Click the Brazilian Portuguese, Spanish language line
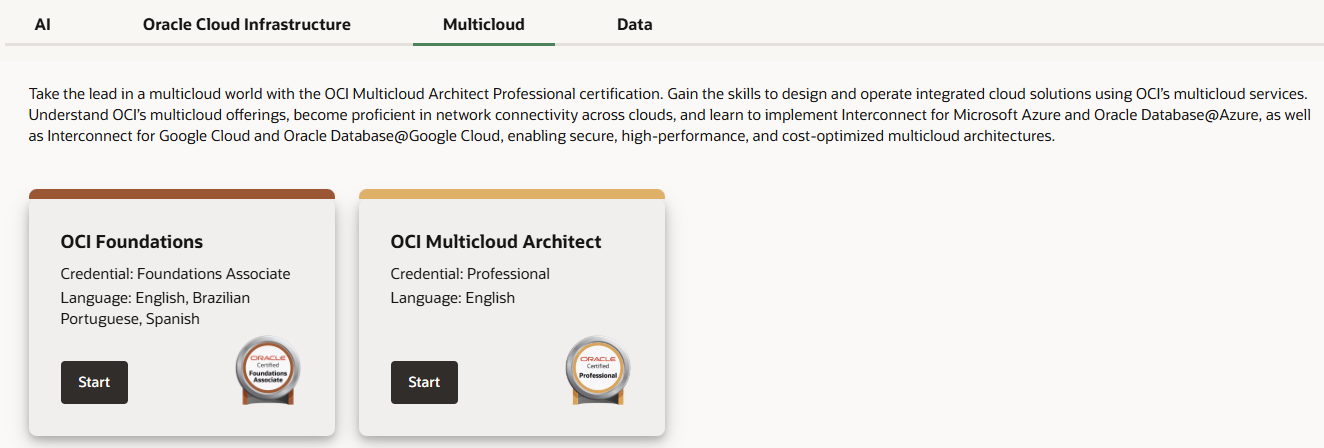 click(x=155, y=308)
